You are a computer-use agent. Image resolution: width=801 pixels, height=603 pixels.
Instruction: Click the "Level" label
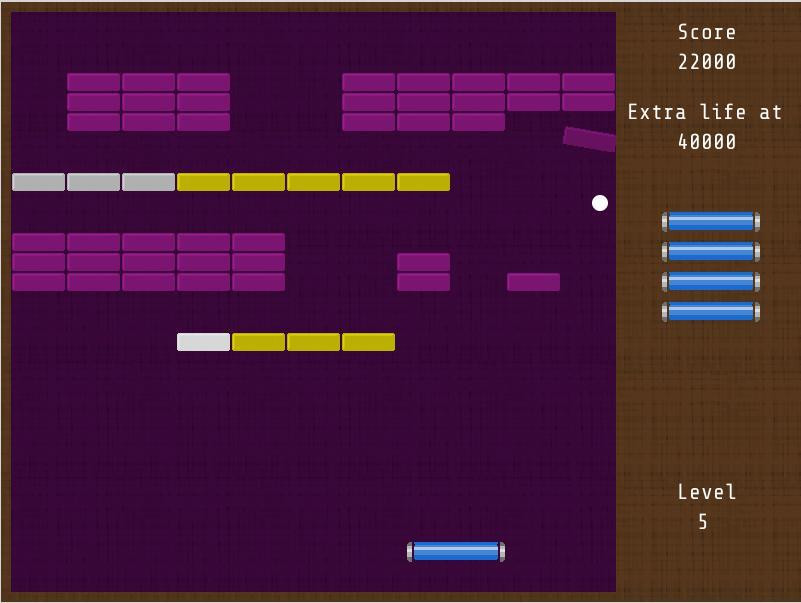click(706, 492)
